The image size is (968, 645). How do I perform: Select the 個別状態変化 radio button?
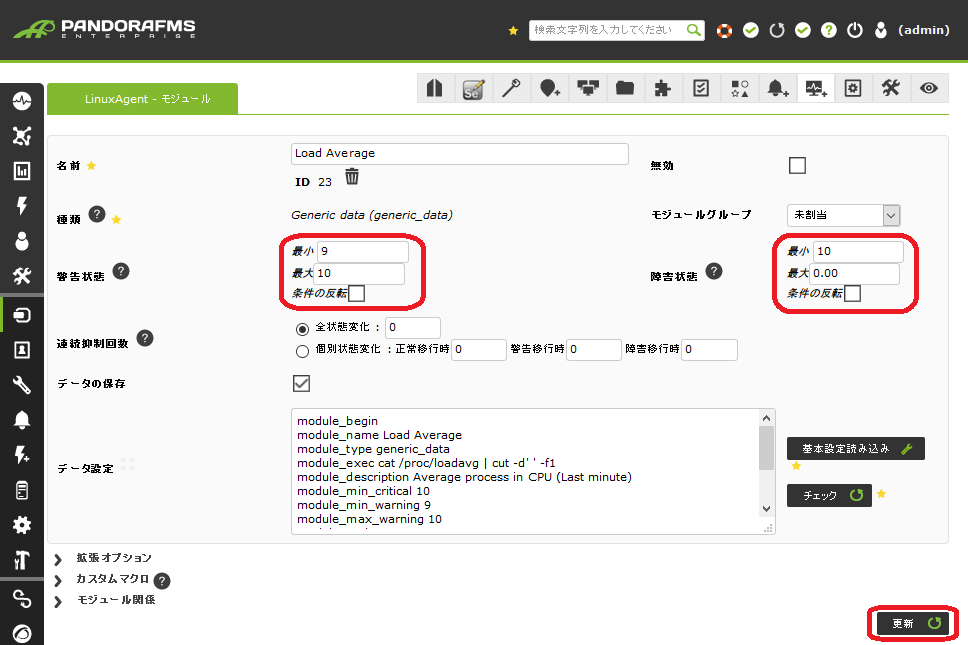[x=302, y=351]
